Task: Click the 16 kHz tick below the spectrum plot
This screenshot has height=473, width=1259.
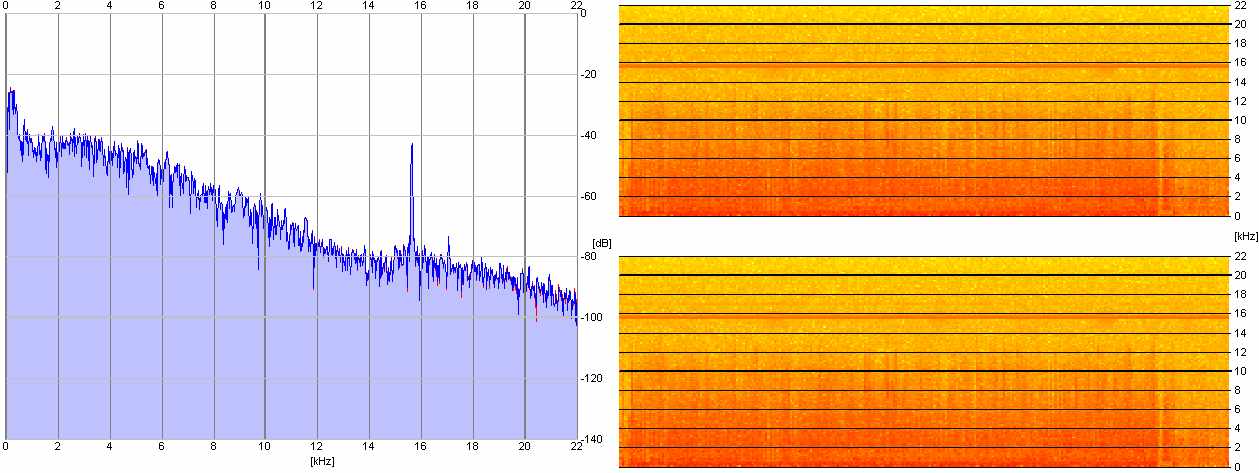Action: [x=420, y=449]
